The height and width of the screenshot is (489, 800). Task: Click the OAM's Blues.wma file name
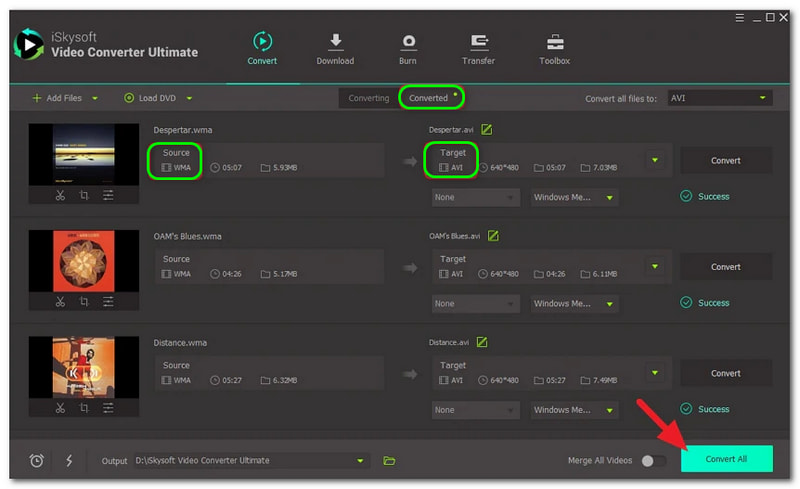187,236
